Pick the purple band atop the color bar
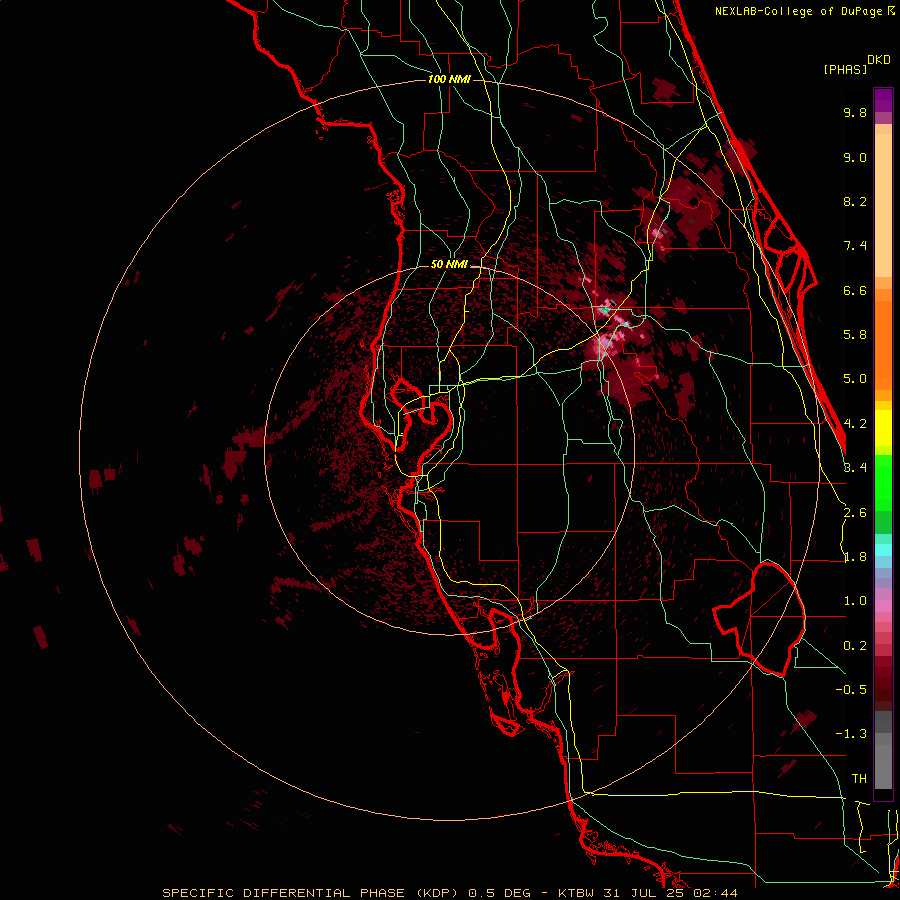The height and width of the screenshot is (900, 900). tap(883, 100)
